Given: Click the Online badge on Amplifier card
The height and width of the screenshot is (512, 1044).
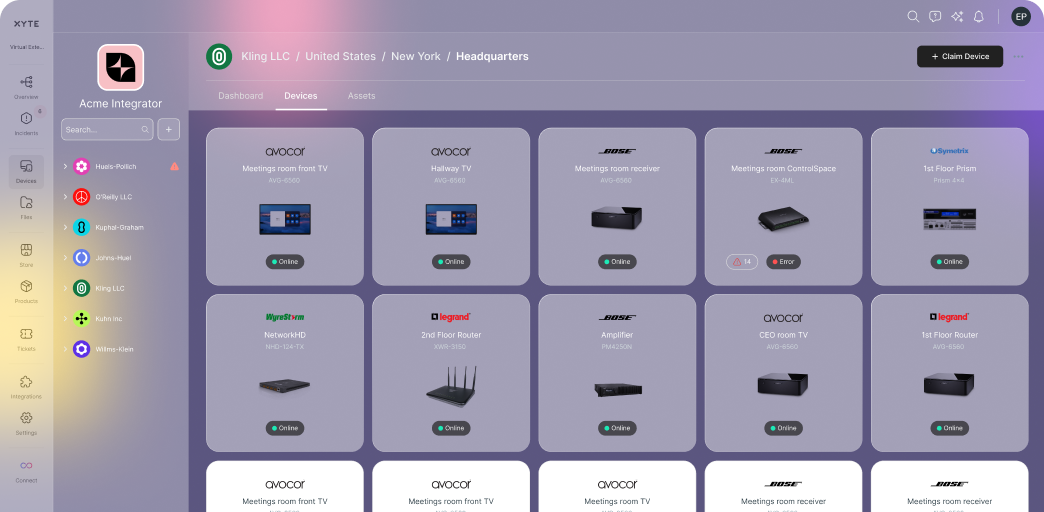Looking at the screenshot, I should pyautogui.click(x=617, y=428).
